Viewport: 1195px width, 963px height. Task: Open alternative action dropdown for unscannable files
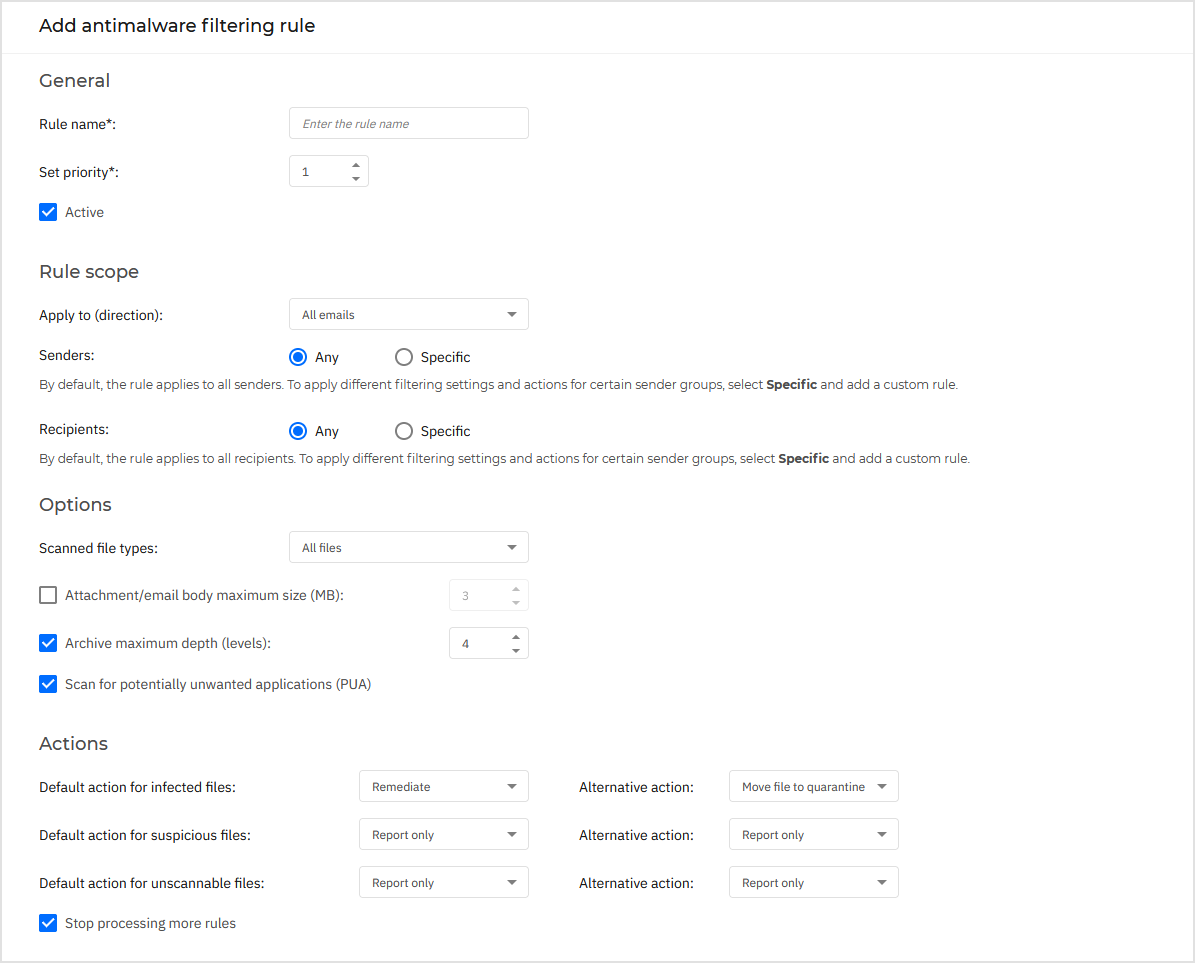coord(813,882)
